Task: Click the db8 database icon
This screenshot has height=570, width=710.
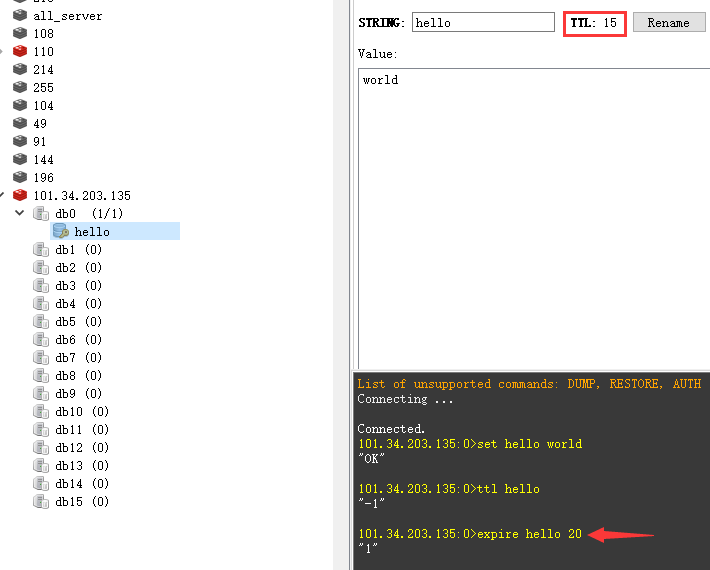Action: point(41,375)
